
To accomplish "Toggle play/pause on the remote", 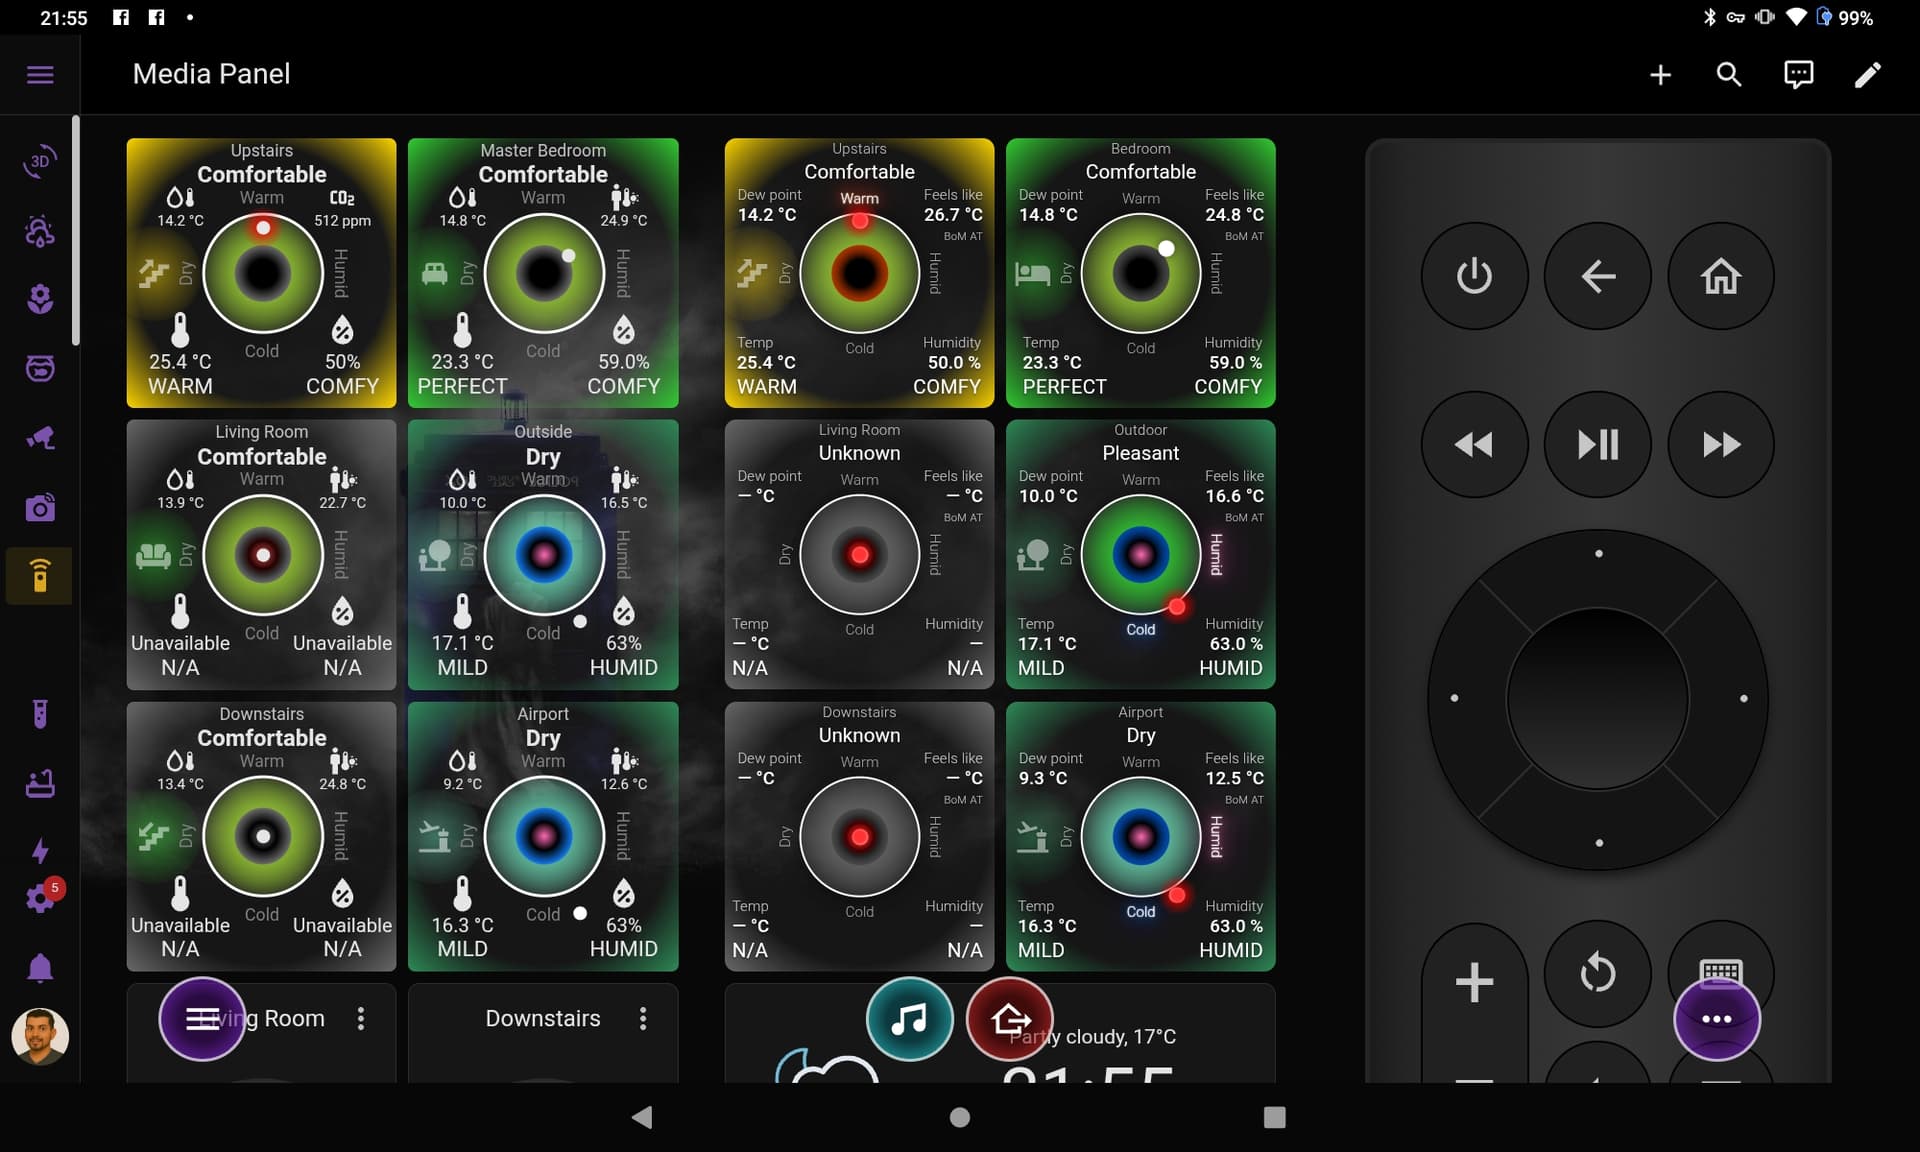I will 1597,444.
